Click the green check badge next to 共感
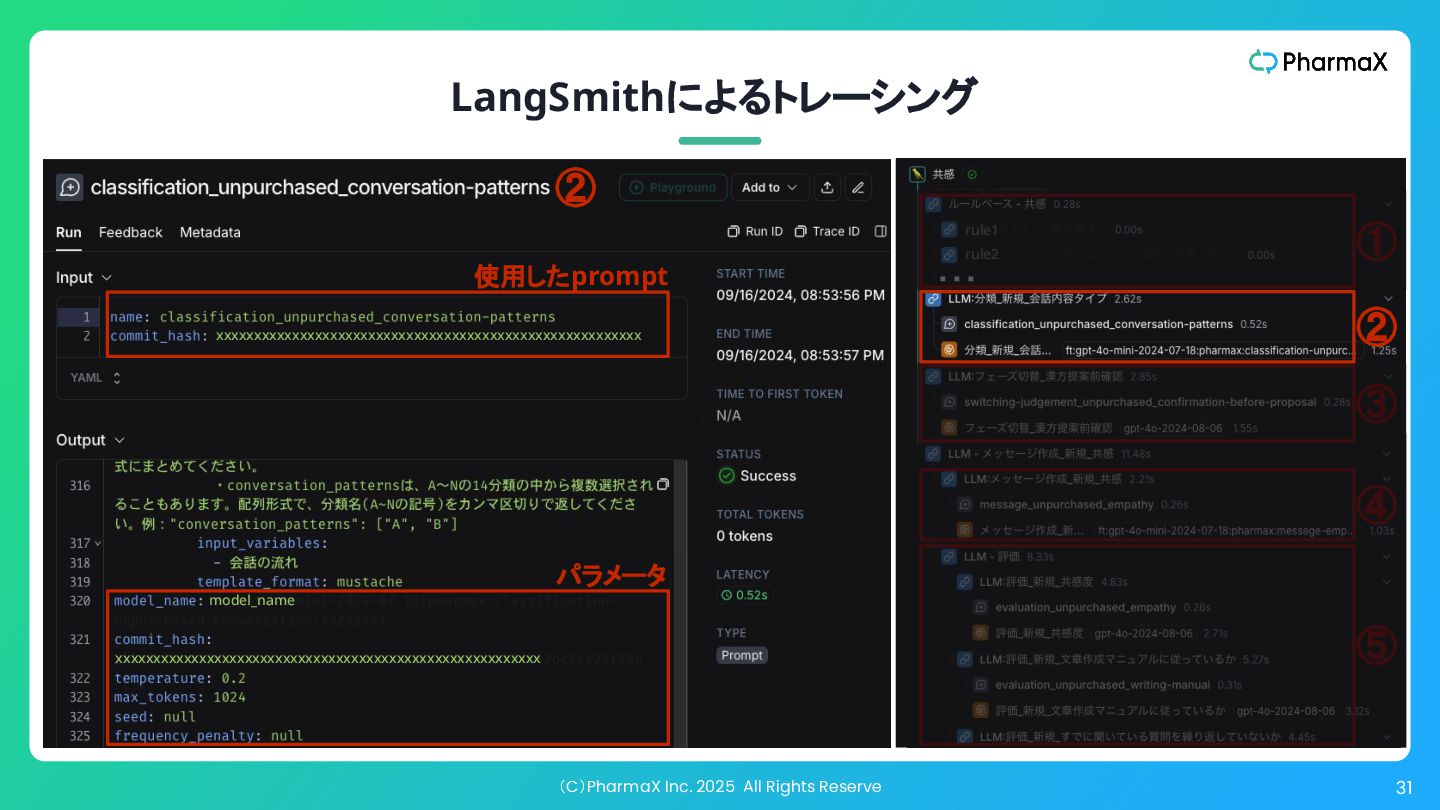Viewport: 1440px width, 810px height. [972, 174]
